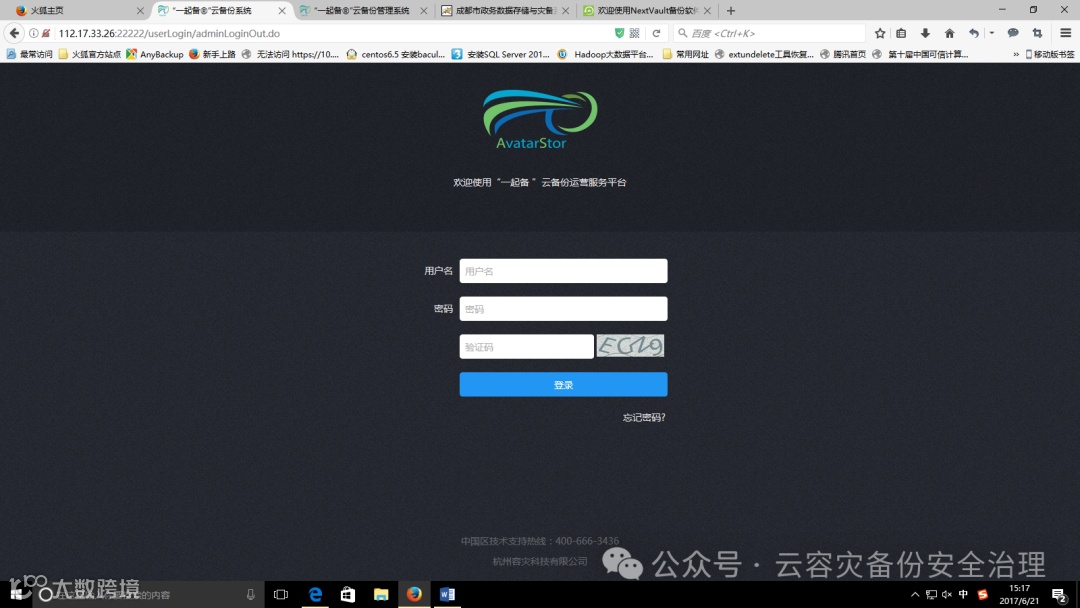The image size is (1080, 608).
Task: Click the Sogou input method tray icon
Action: 983,594
